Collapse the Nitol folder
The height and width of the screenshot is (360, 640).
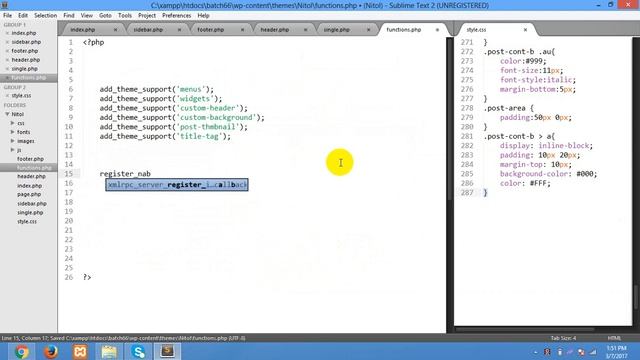tap(7, 114)
